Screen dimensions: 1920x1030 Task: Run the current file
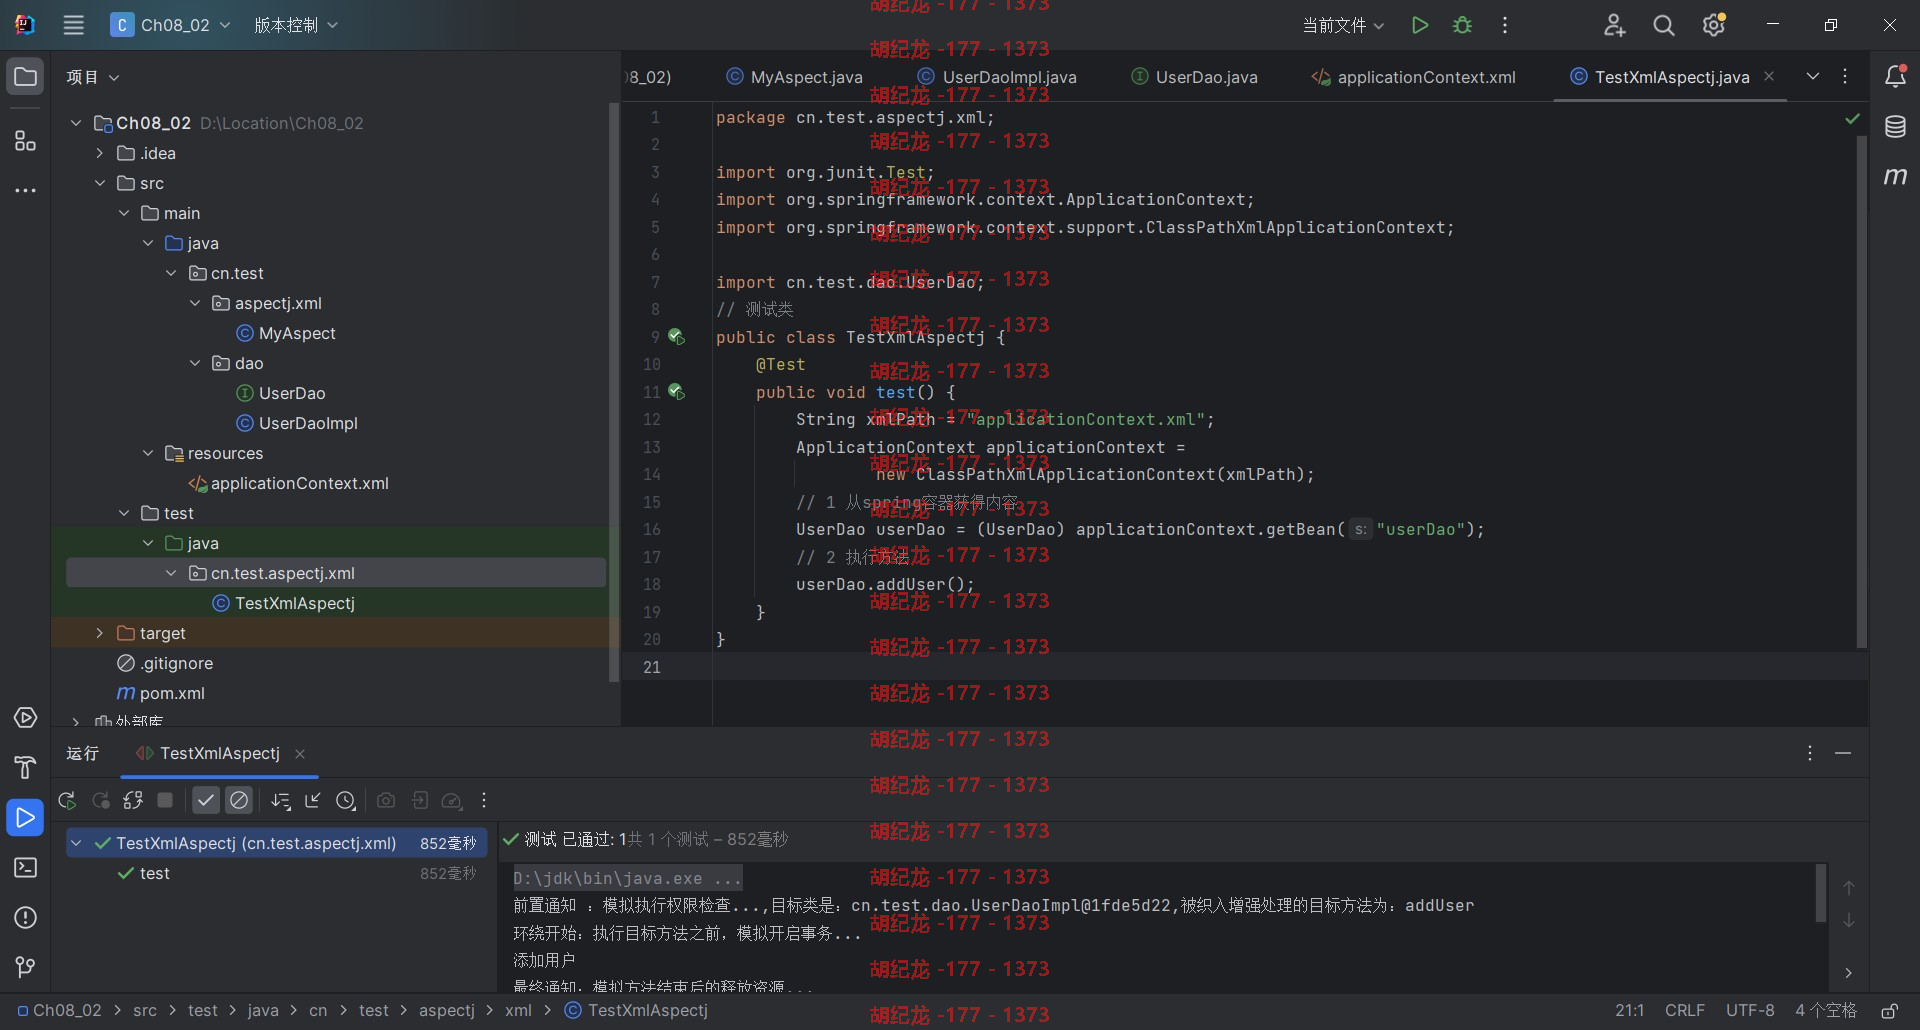tap(1419, 25)
